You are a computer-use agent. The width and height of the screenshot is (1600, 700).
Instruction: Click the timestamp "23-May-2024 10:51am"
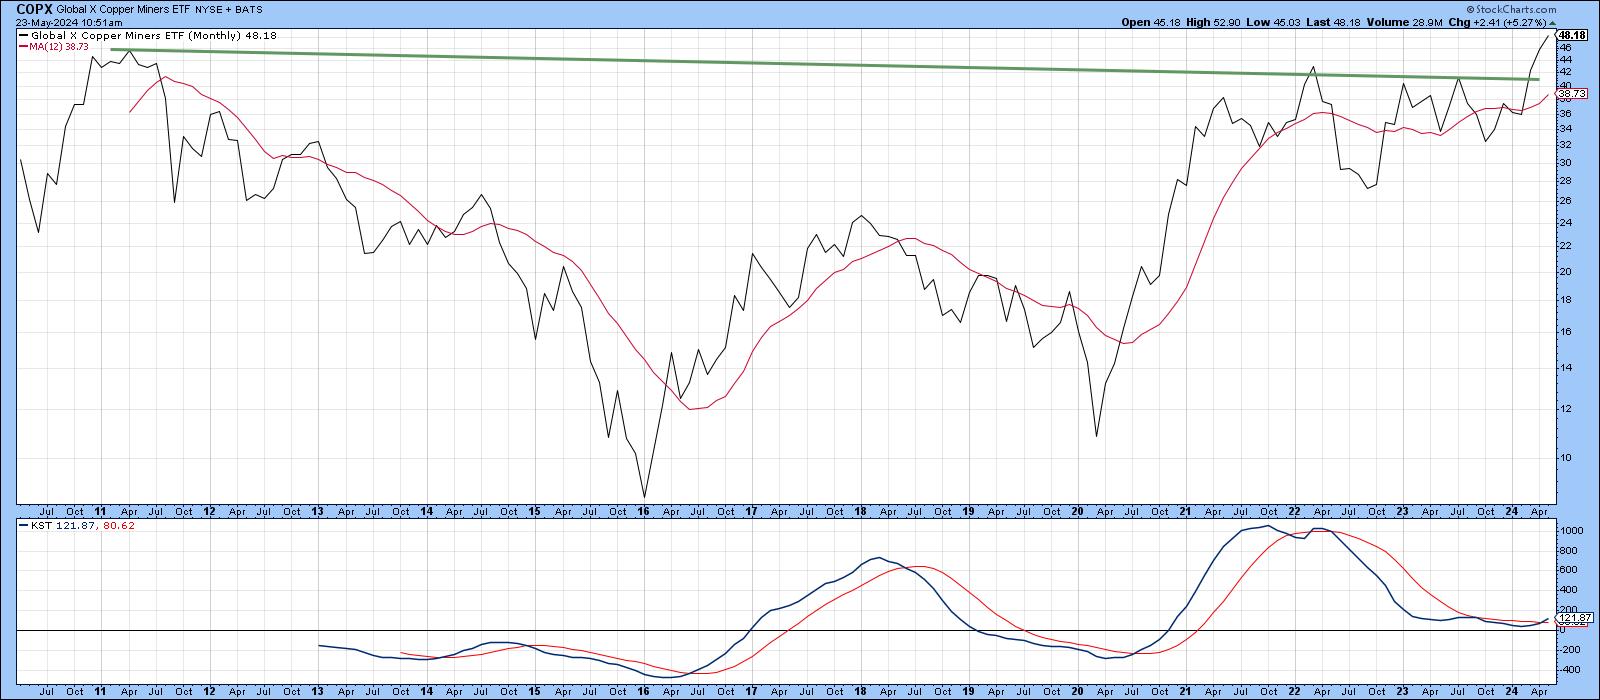pos(68,21)
